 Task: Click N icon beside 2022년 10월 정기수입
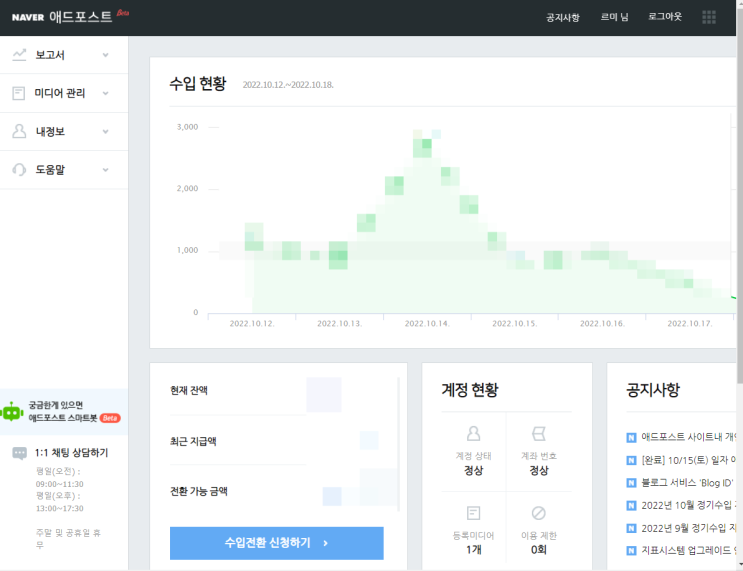(631, 506)
